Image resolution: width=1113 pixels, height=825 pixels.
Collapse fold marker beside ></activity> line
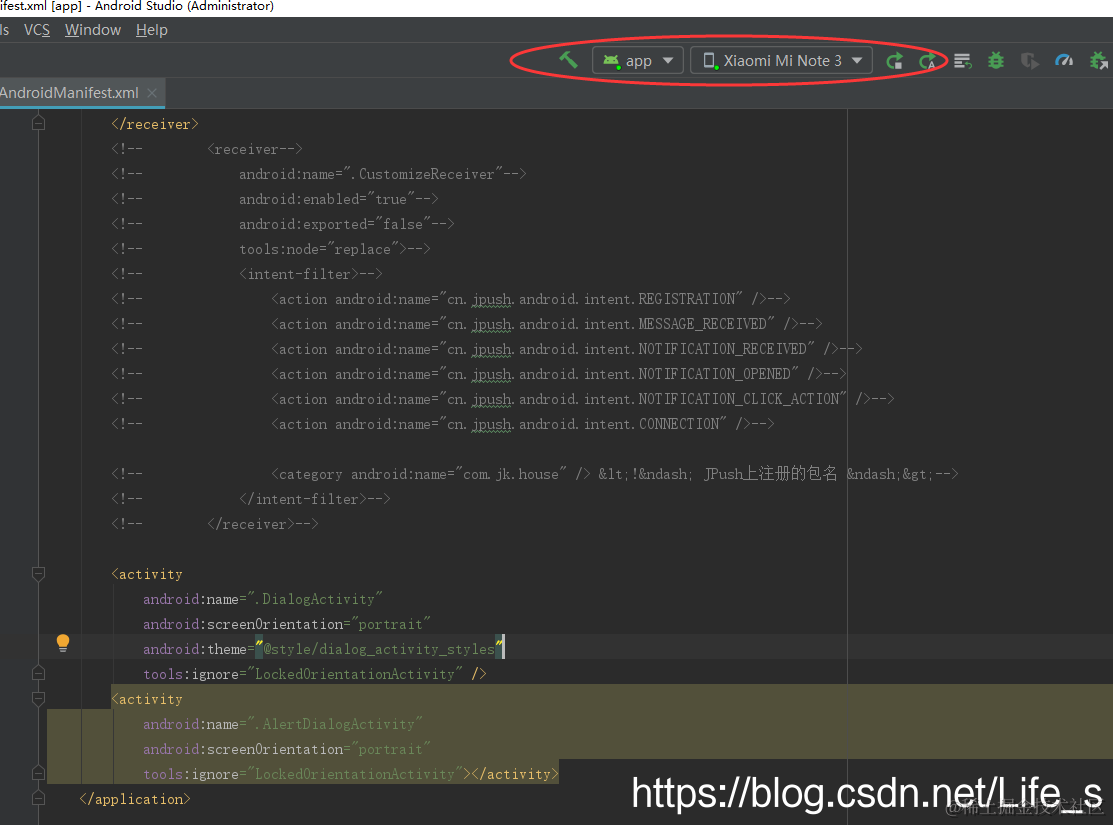pyautogui.click(x=39, y=773)
